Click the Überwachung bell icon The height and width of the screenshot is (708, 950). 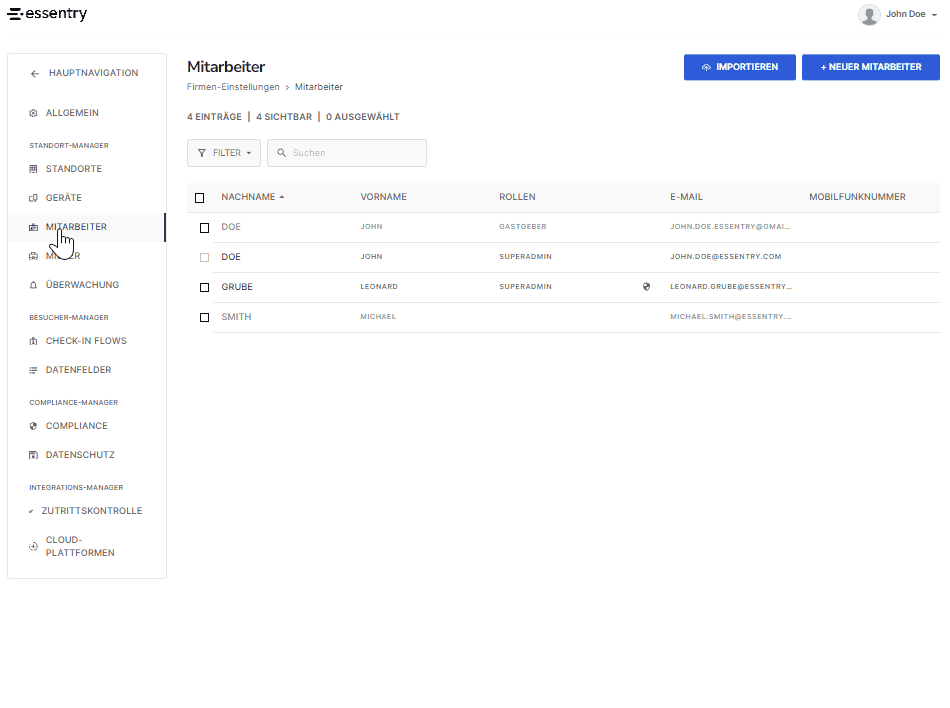click(33, 285)
